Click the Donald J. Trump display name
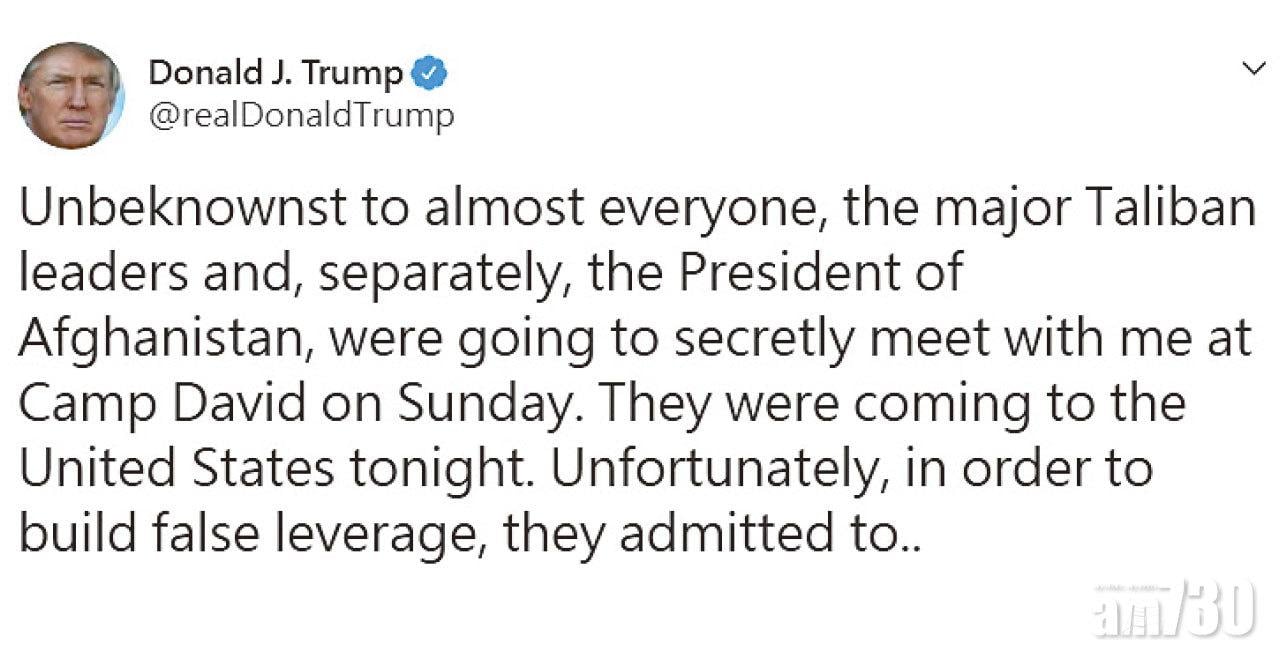This screenshot has width=1280, height=658. point(276,74)
